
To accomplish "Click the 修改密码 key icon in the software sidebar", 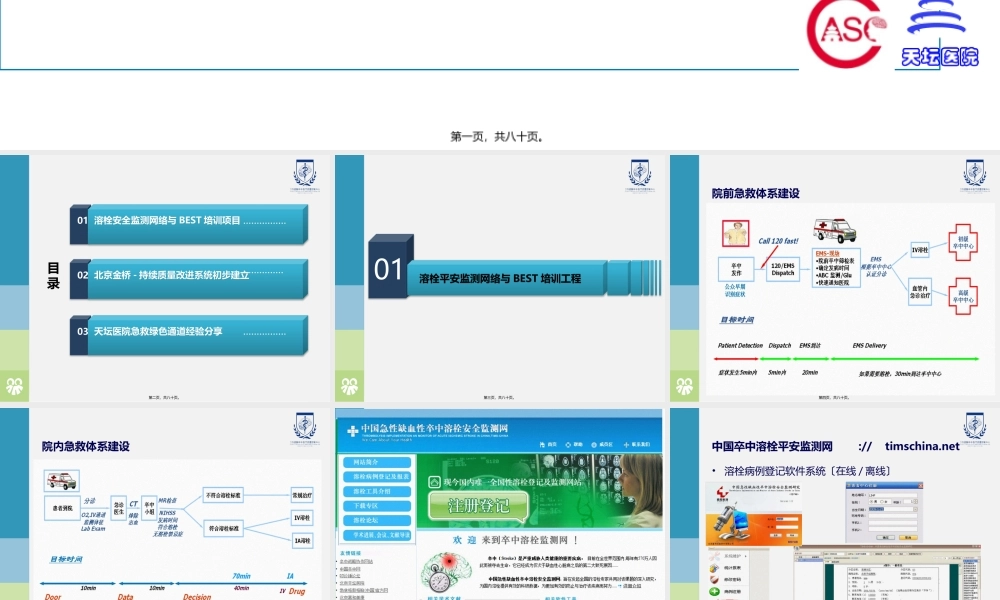I will coord(714,579).
